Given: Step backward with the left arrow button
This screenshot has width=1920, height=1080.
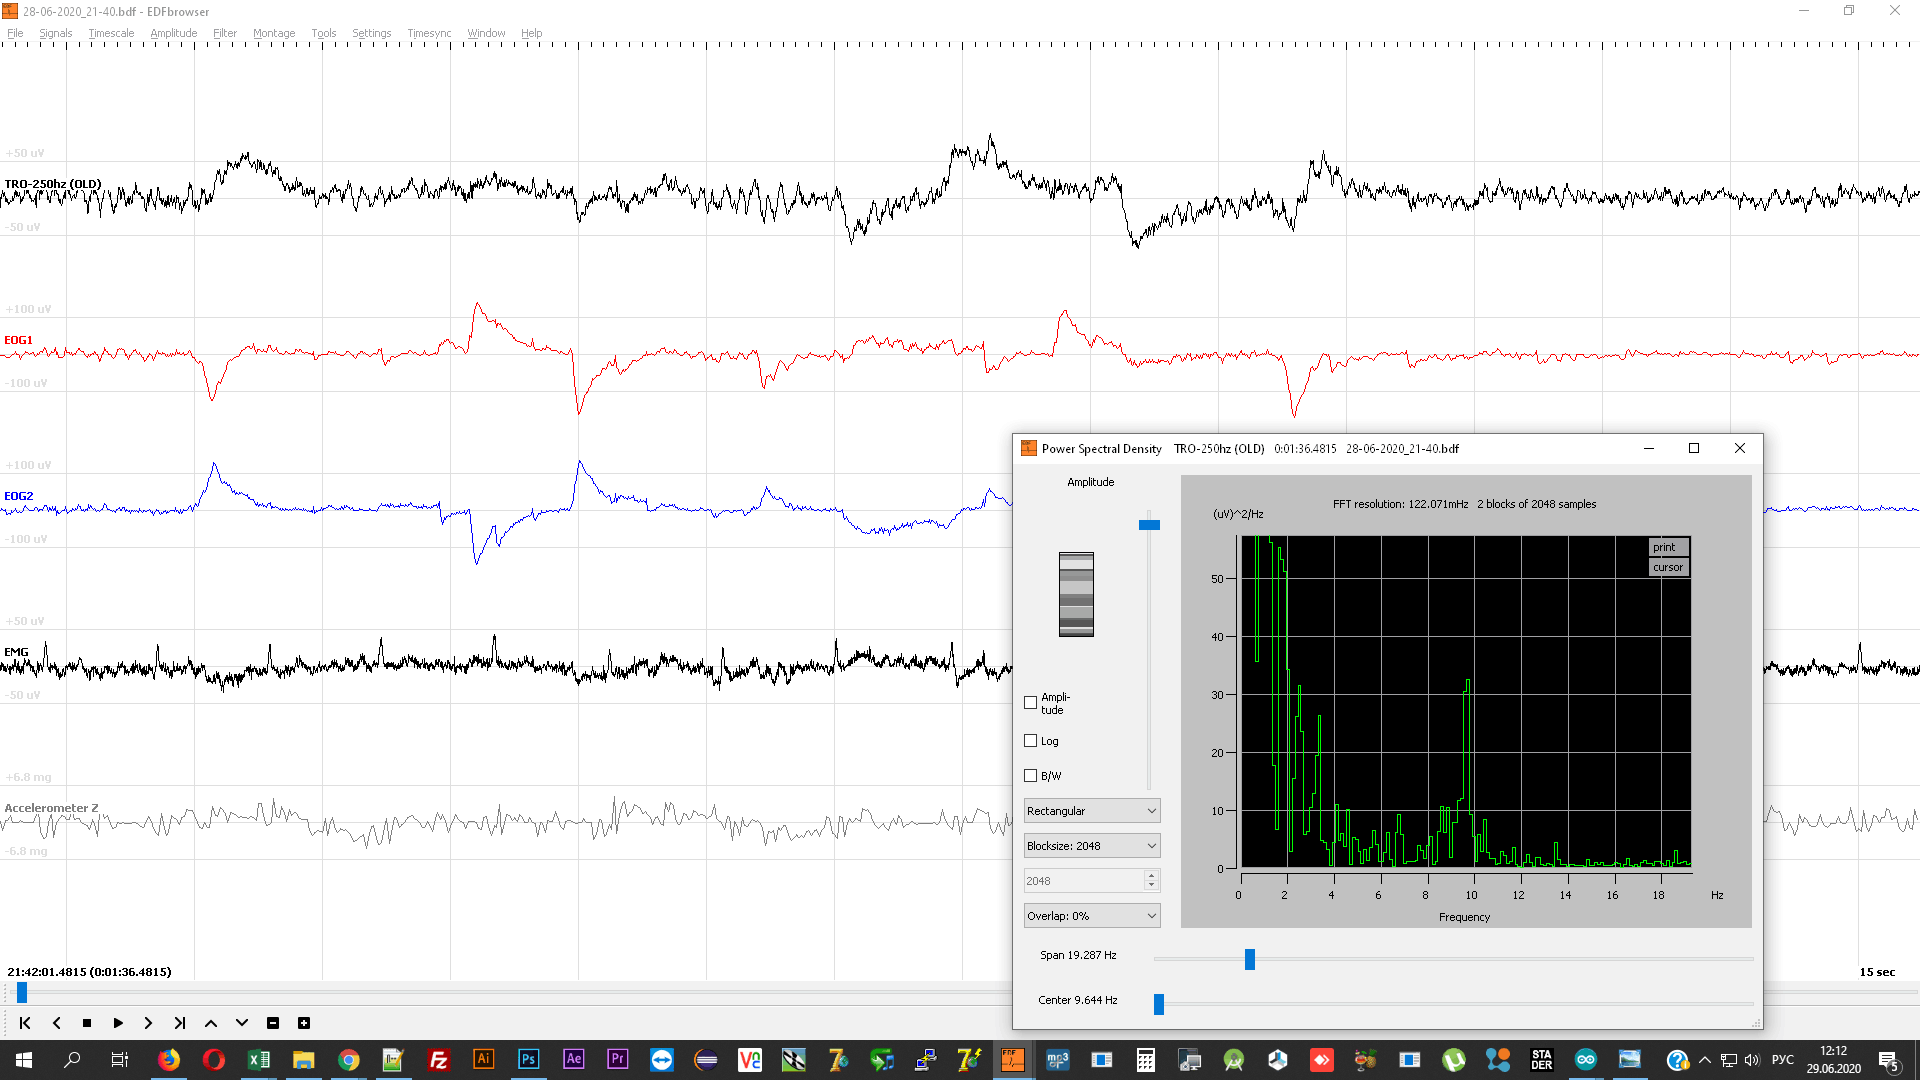Looking at the screenshot, I should point(57,1023).
